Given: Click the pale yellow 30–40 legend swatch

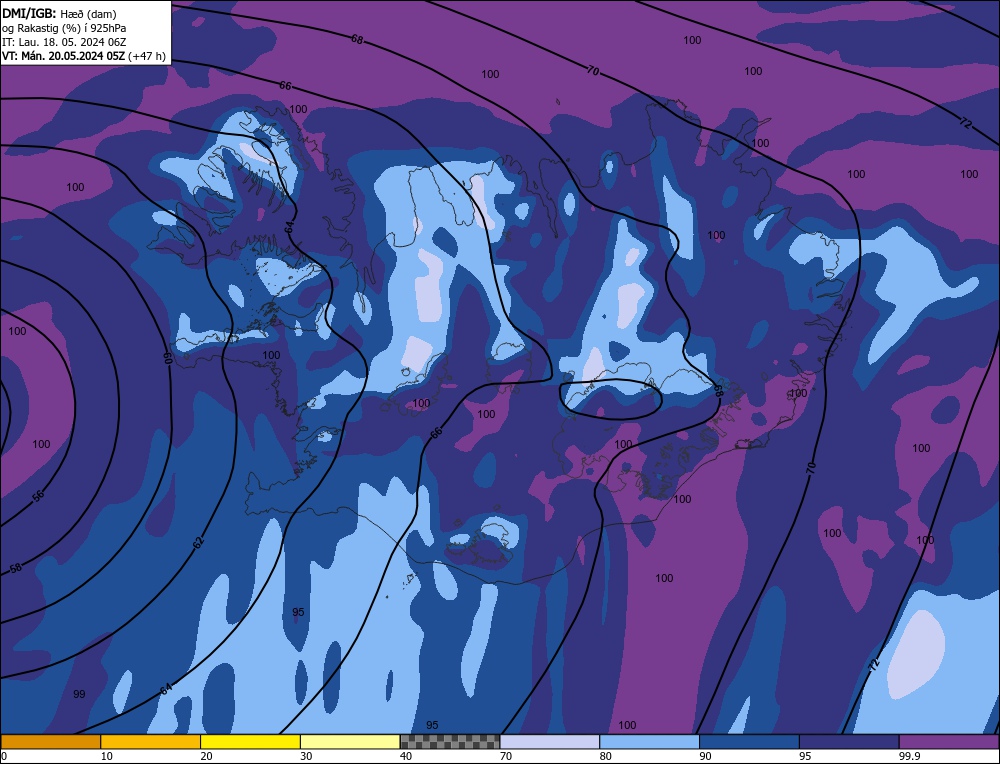Looking at the screenshot, I should [x=350, y=741].
